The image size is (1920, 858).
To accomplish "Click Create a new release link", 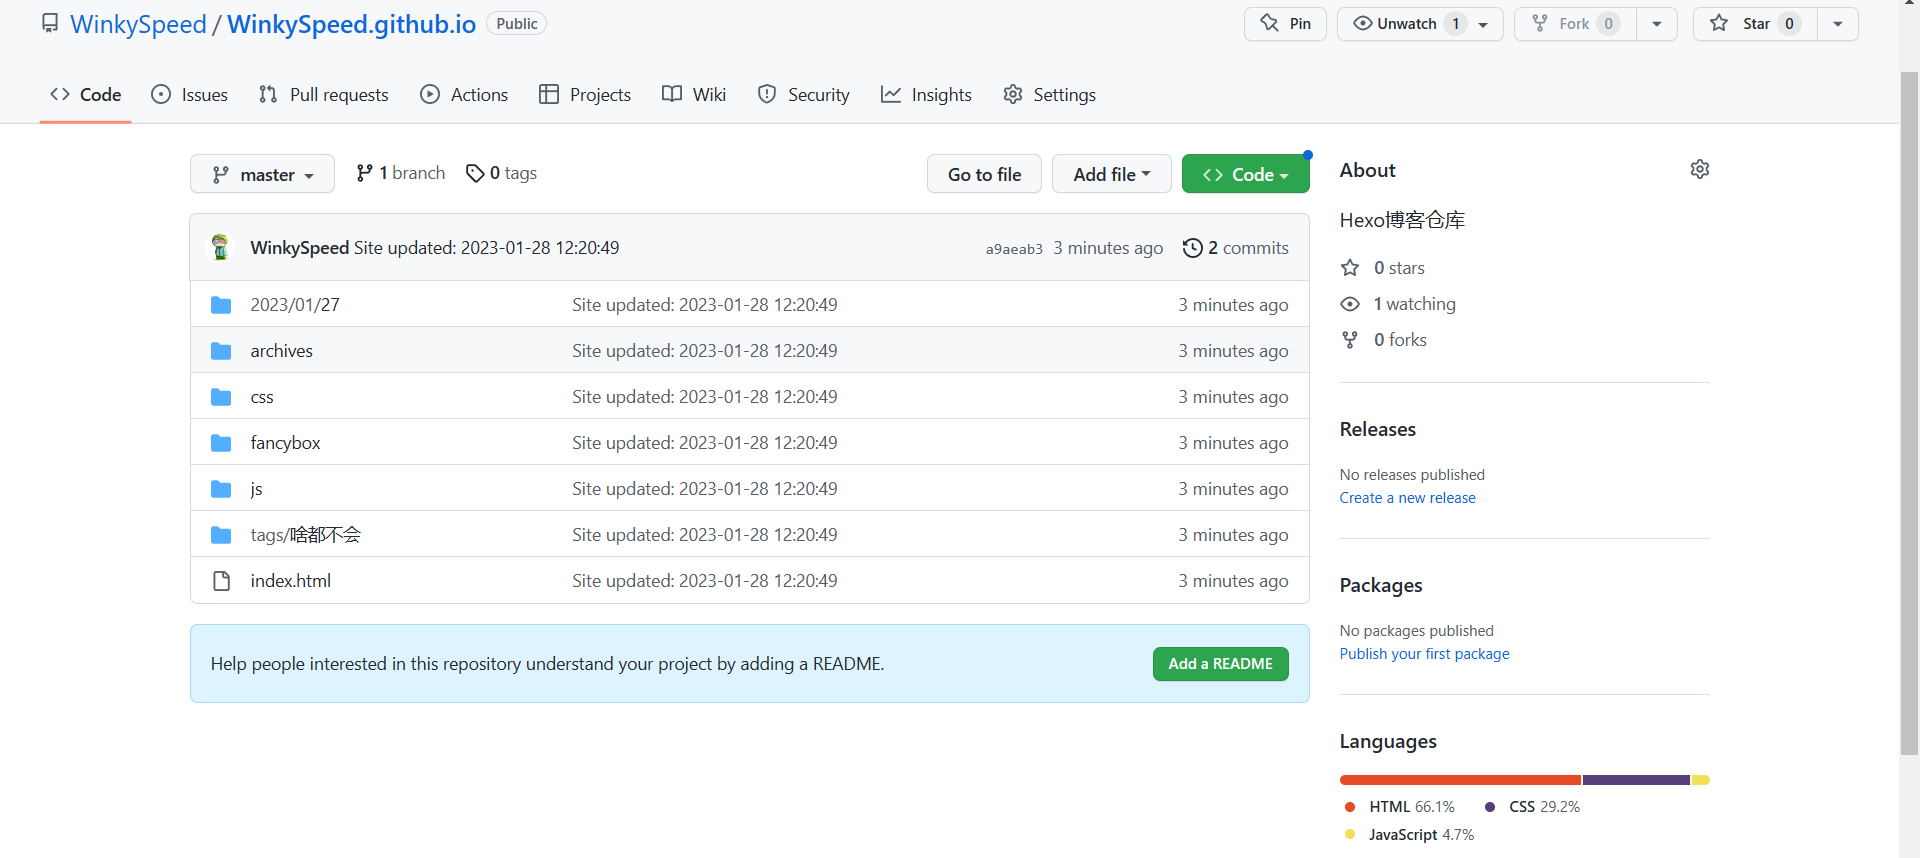I will click(1407, 498).
